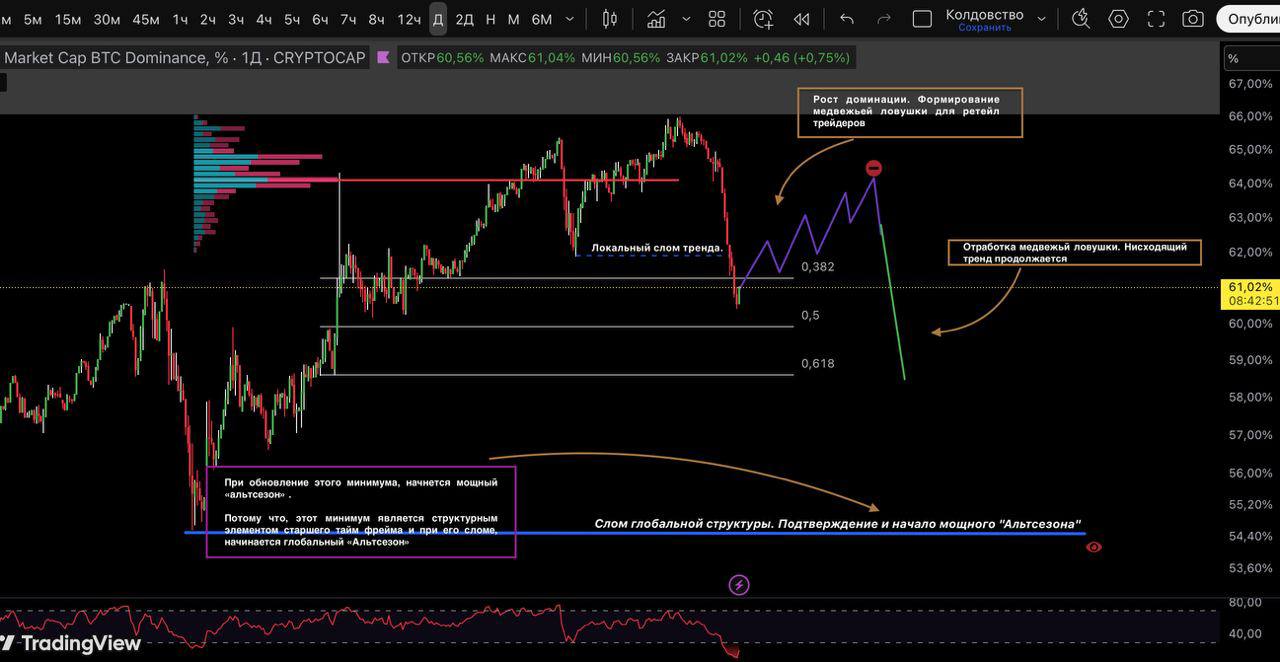Toggle the red eye icon on the blue line
Viewport: 1280px width, 662px height.
(1094, 547)
